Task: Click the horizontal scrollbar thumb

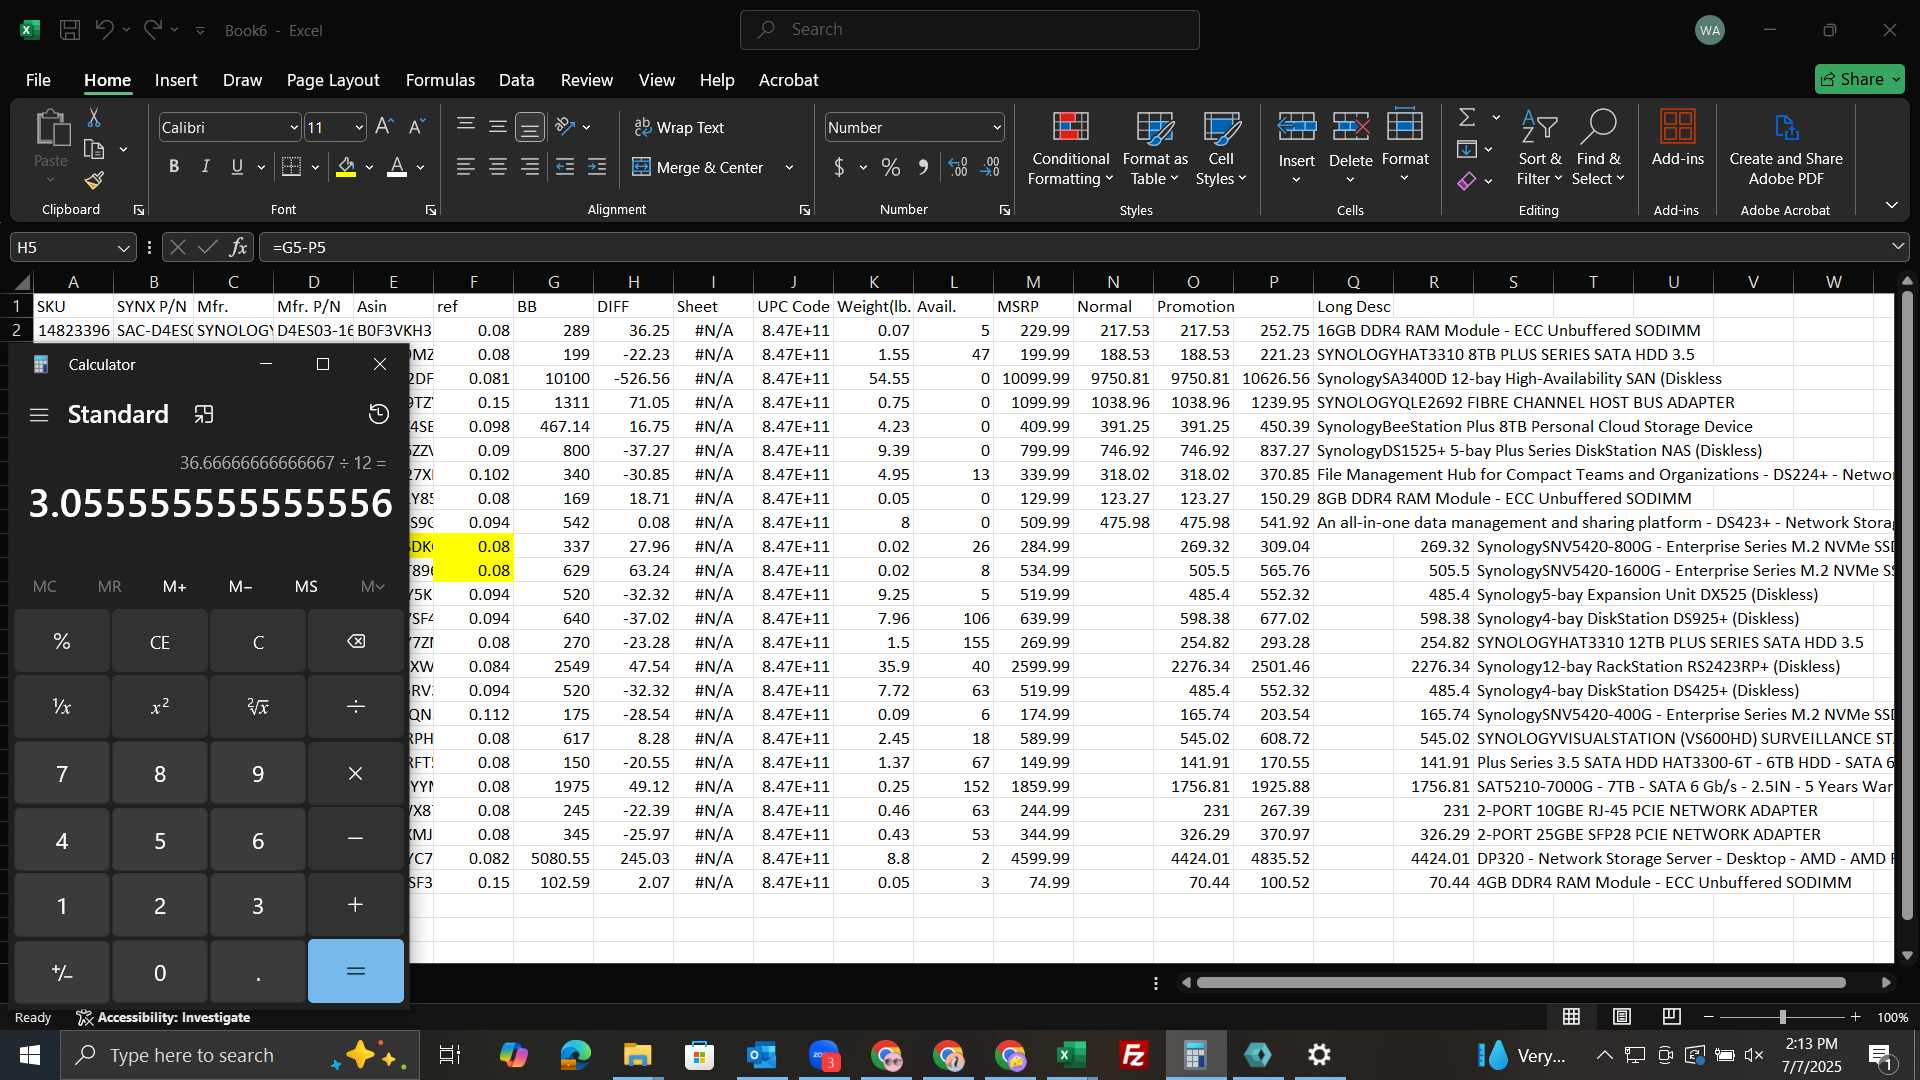Action: [x=1521, y=983]
